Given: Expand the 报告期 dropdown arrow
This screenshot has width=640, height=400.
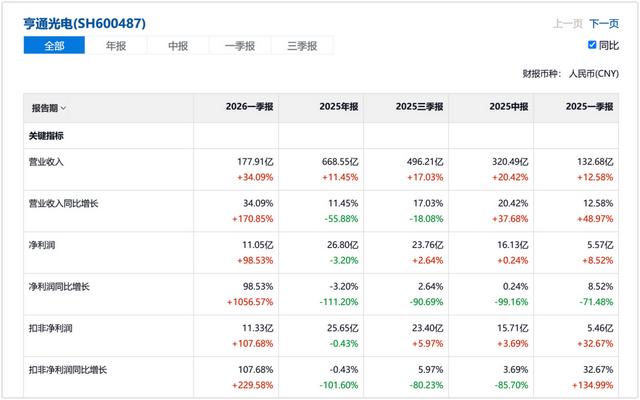Looking at the screenshot, I should [x=63, y=108].
